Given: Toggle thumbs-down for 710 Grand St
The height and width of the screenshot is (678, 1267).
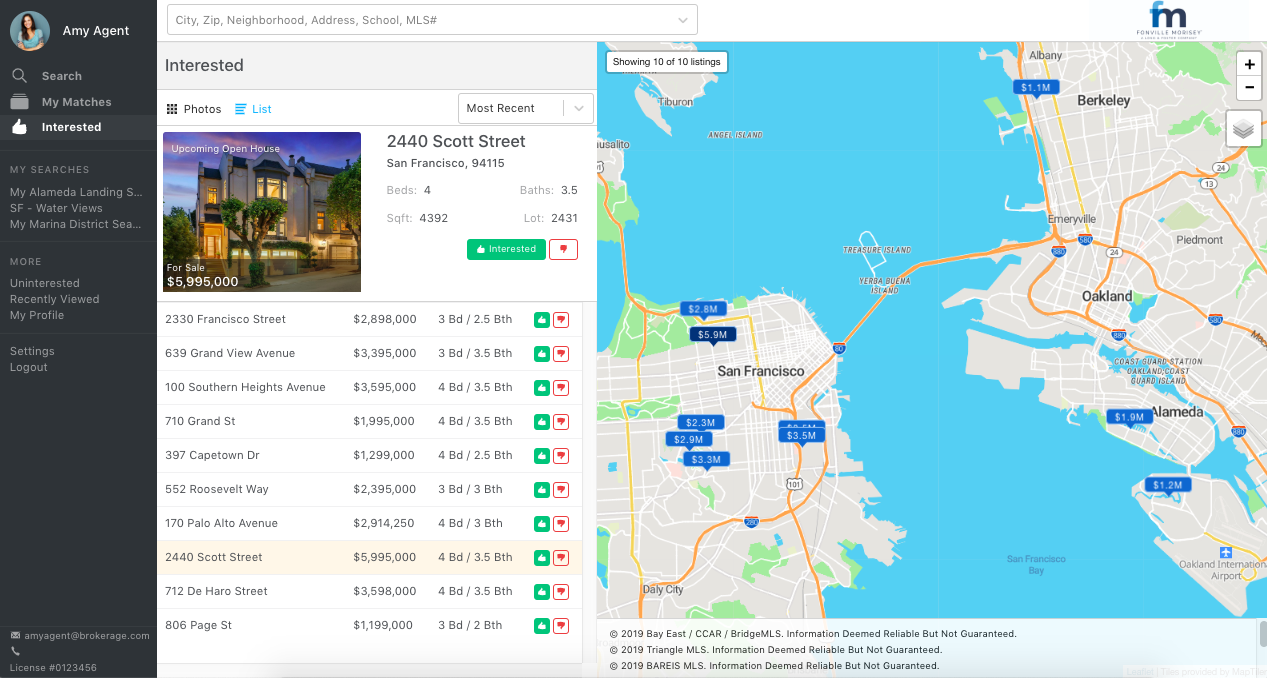Looking at the screenshot, I should click(561, 422).
